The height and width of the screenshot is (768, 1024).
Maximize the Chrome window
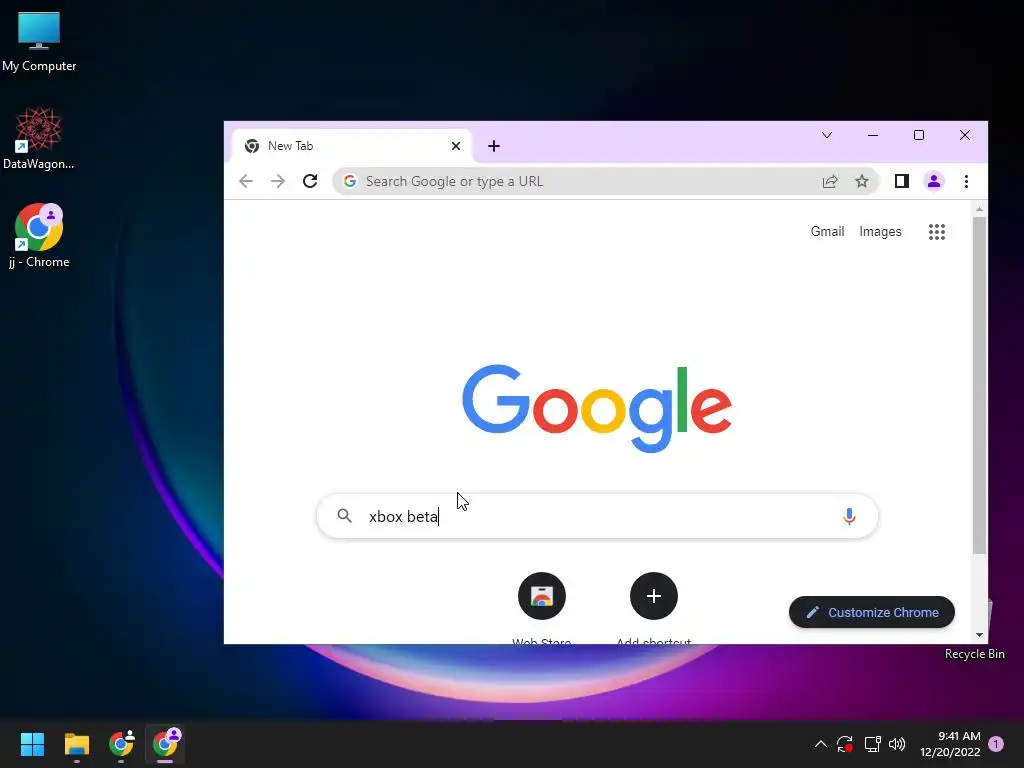coord(919,135)
